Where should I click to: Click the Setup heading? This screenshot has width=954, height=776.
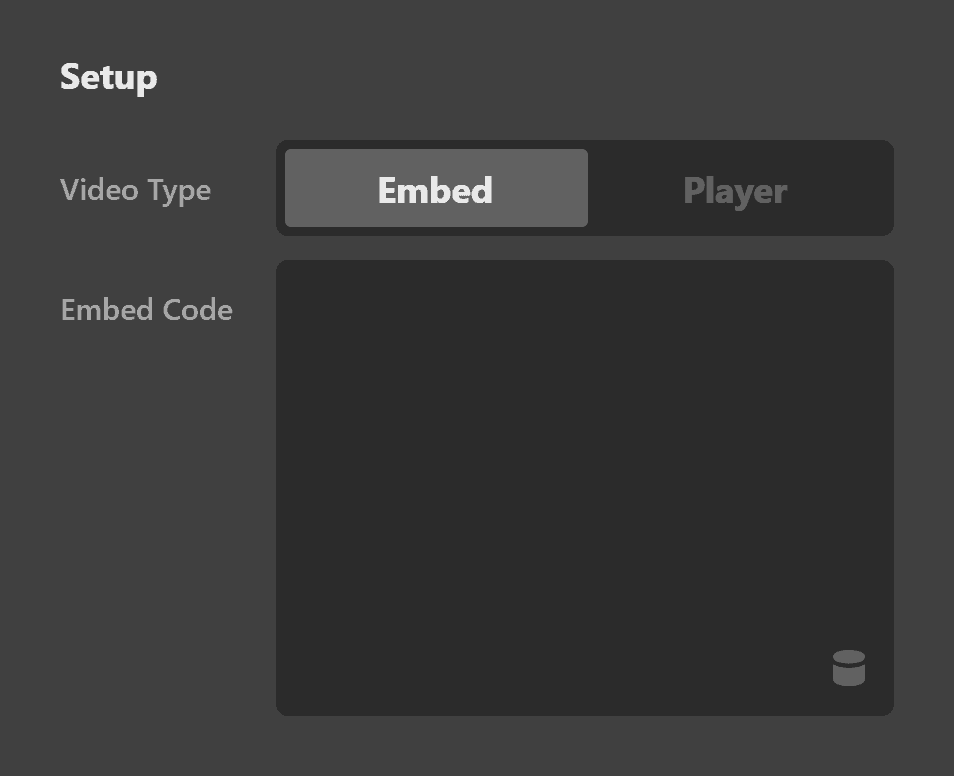click(x=108, y=77)
